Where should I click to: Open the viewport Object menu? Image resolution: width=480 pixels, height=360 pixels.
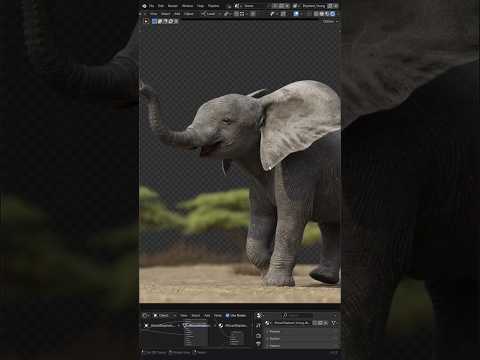coord(189,14)
